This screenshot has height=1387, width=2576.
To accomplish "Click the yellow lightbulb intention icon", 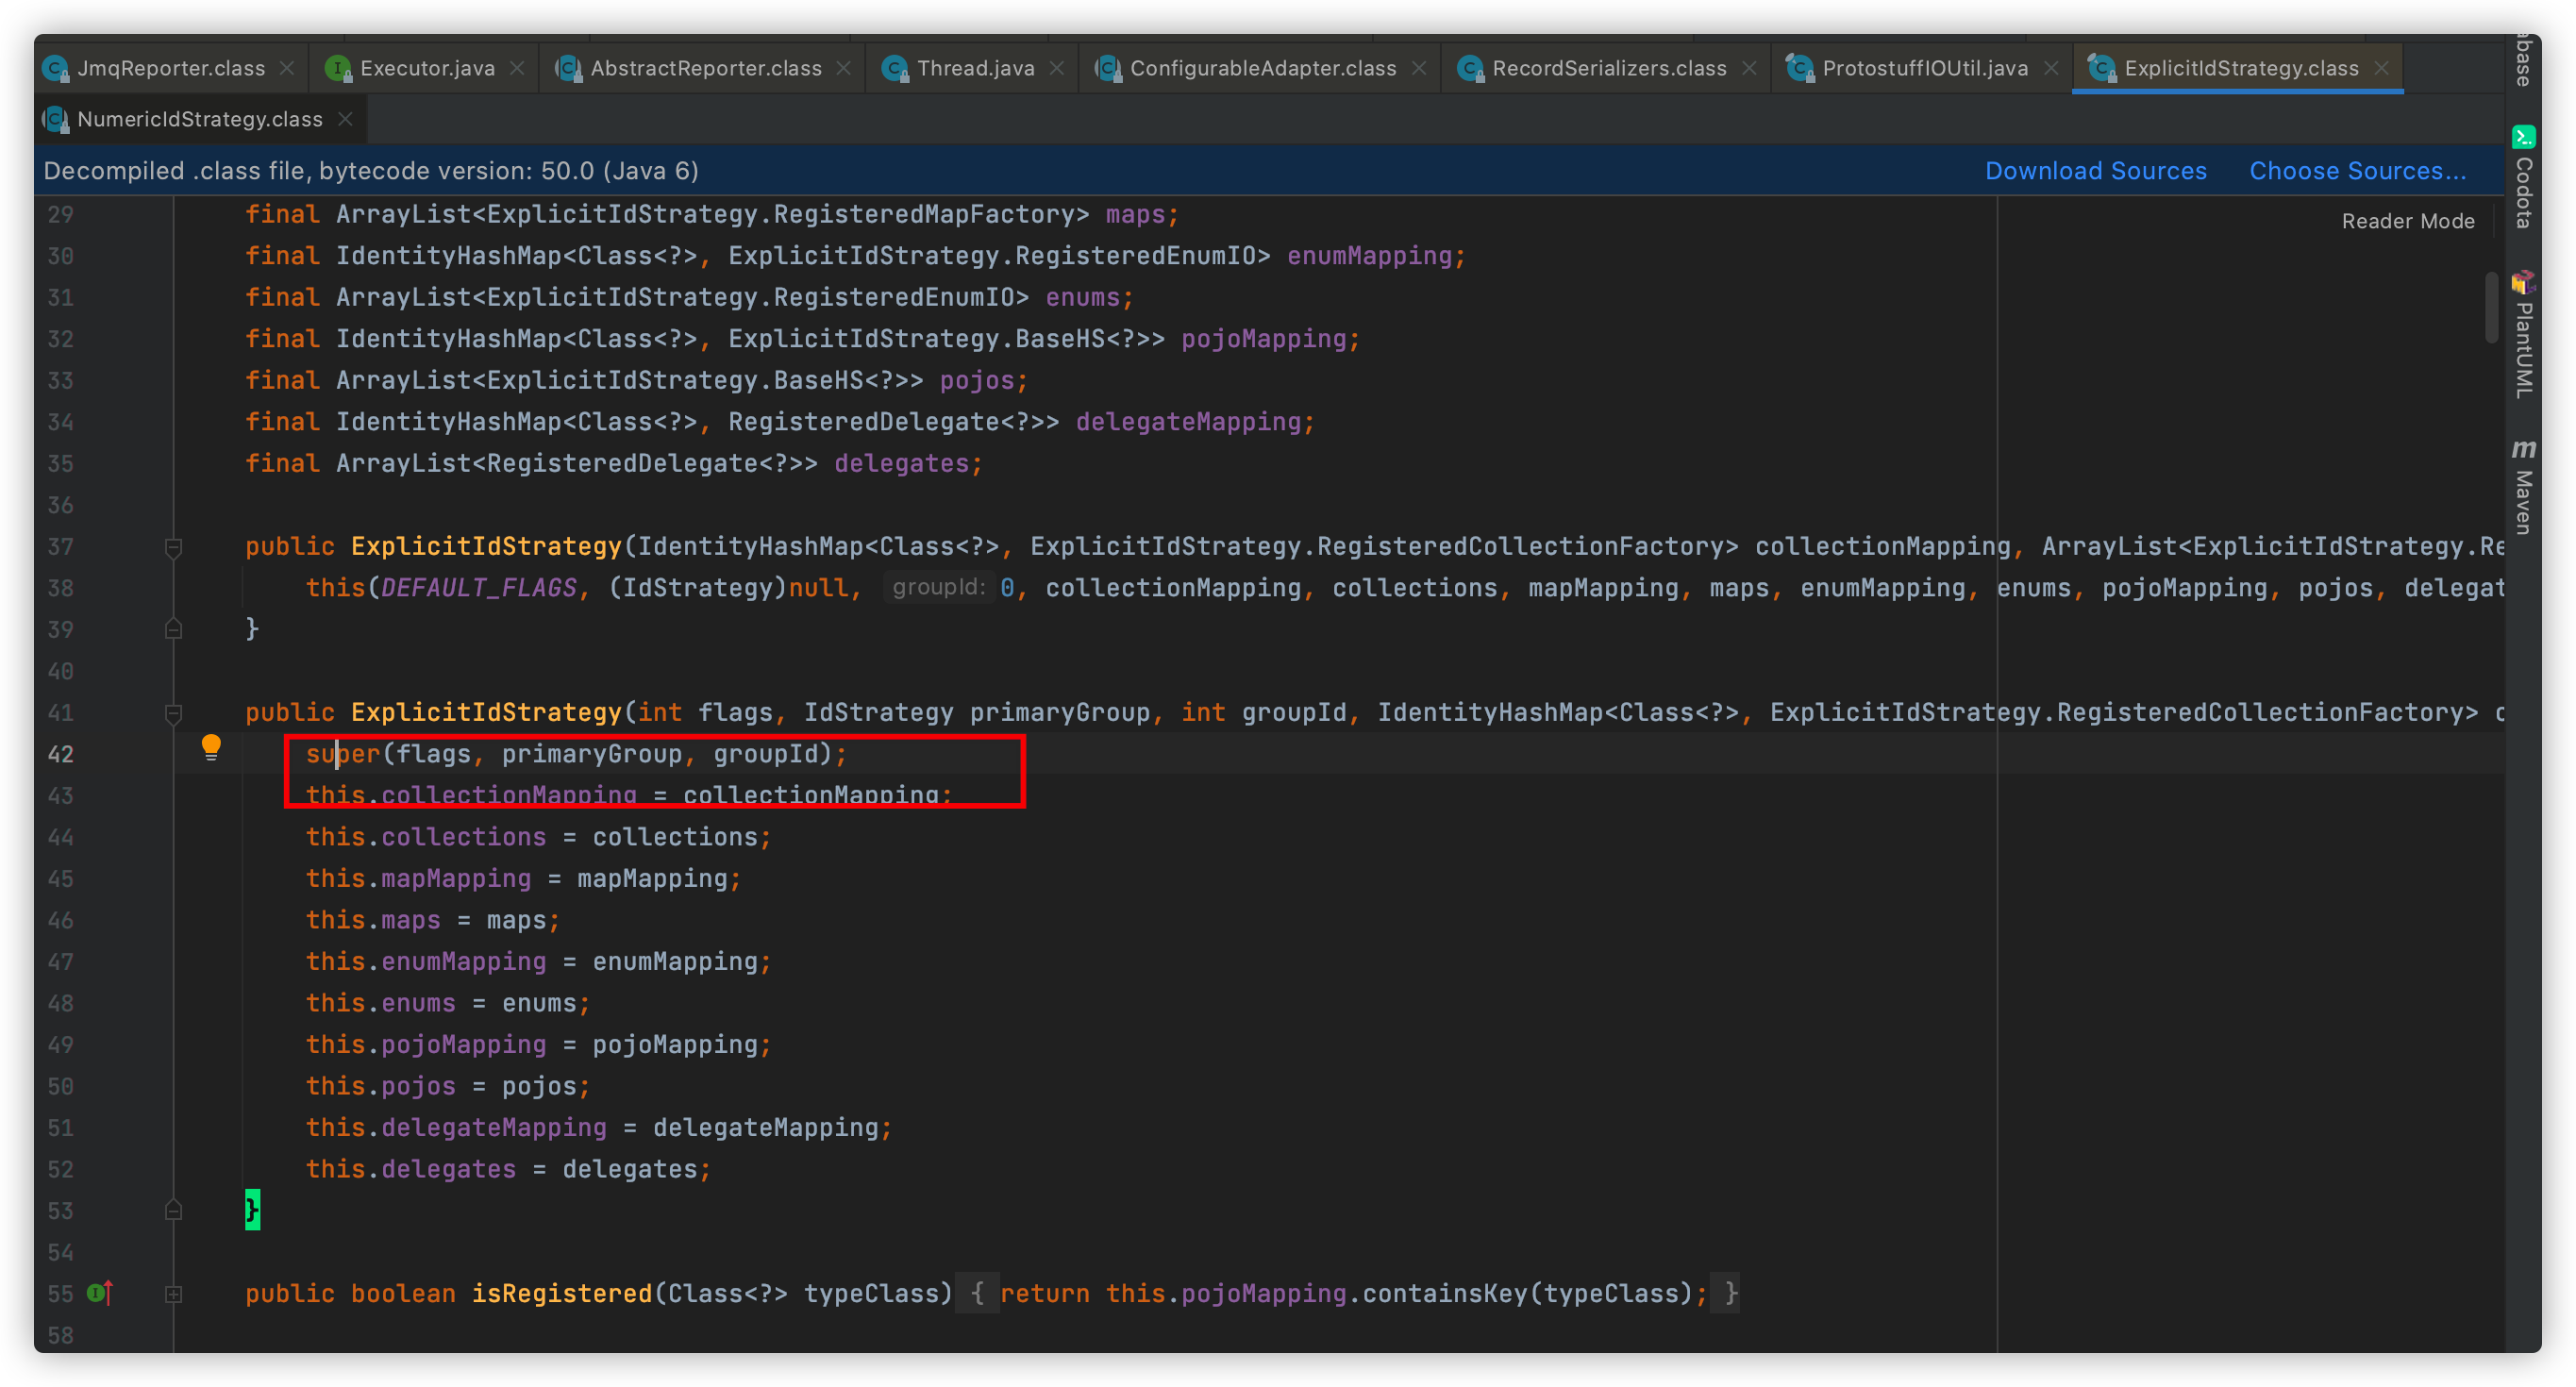I will [x=211, y=747].
